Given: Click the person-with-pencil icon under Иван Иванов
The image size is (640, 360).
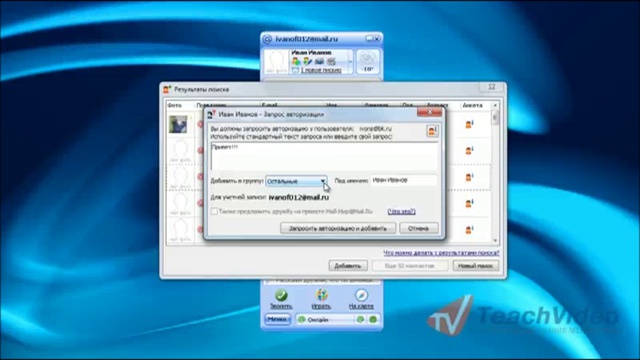Looking at the screenshot, I should (307, 62).
